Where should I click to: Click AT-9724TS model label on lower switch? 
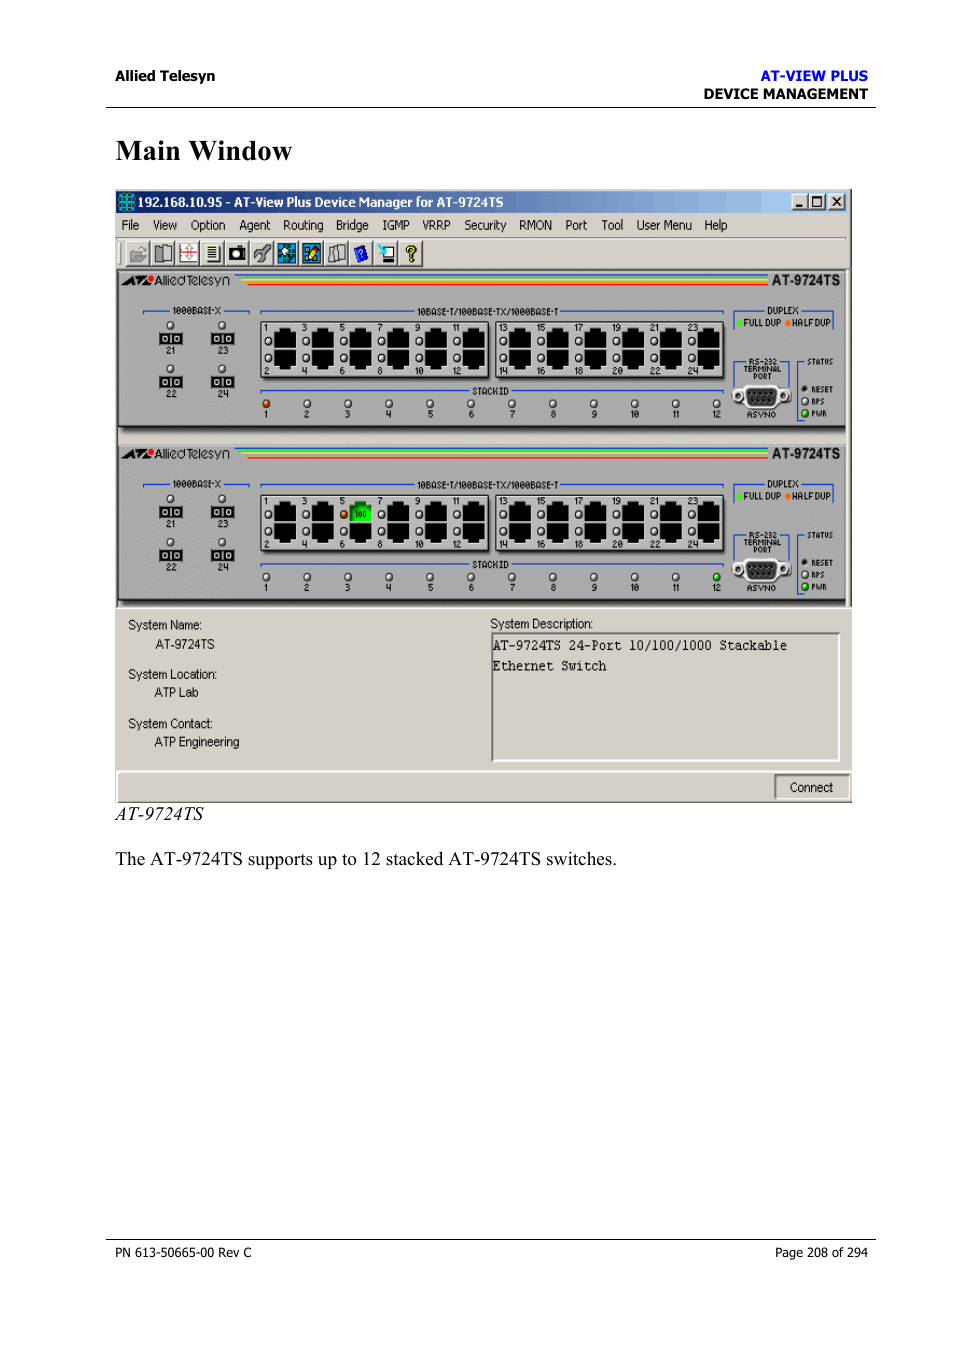(806, 454)
